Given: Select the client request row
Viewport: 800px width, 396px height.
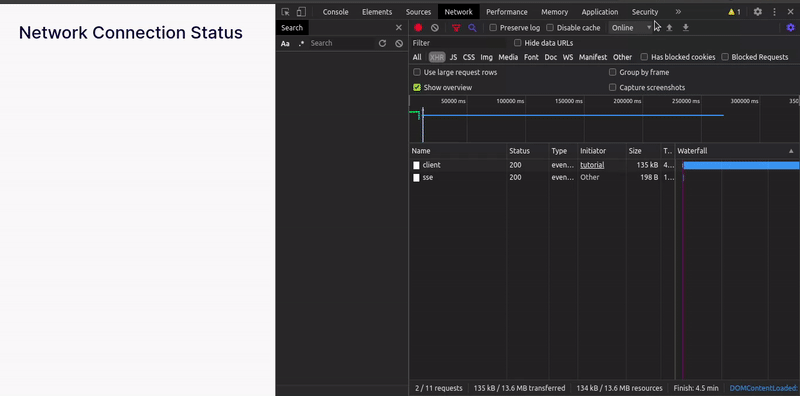Looking at the screenshot, I should click(x=604, y=165).
